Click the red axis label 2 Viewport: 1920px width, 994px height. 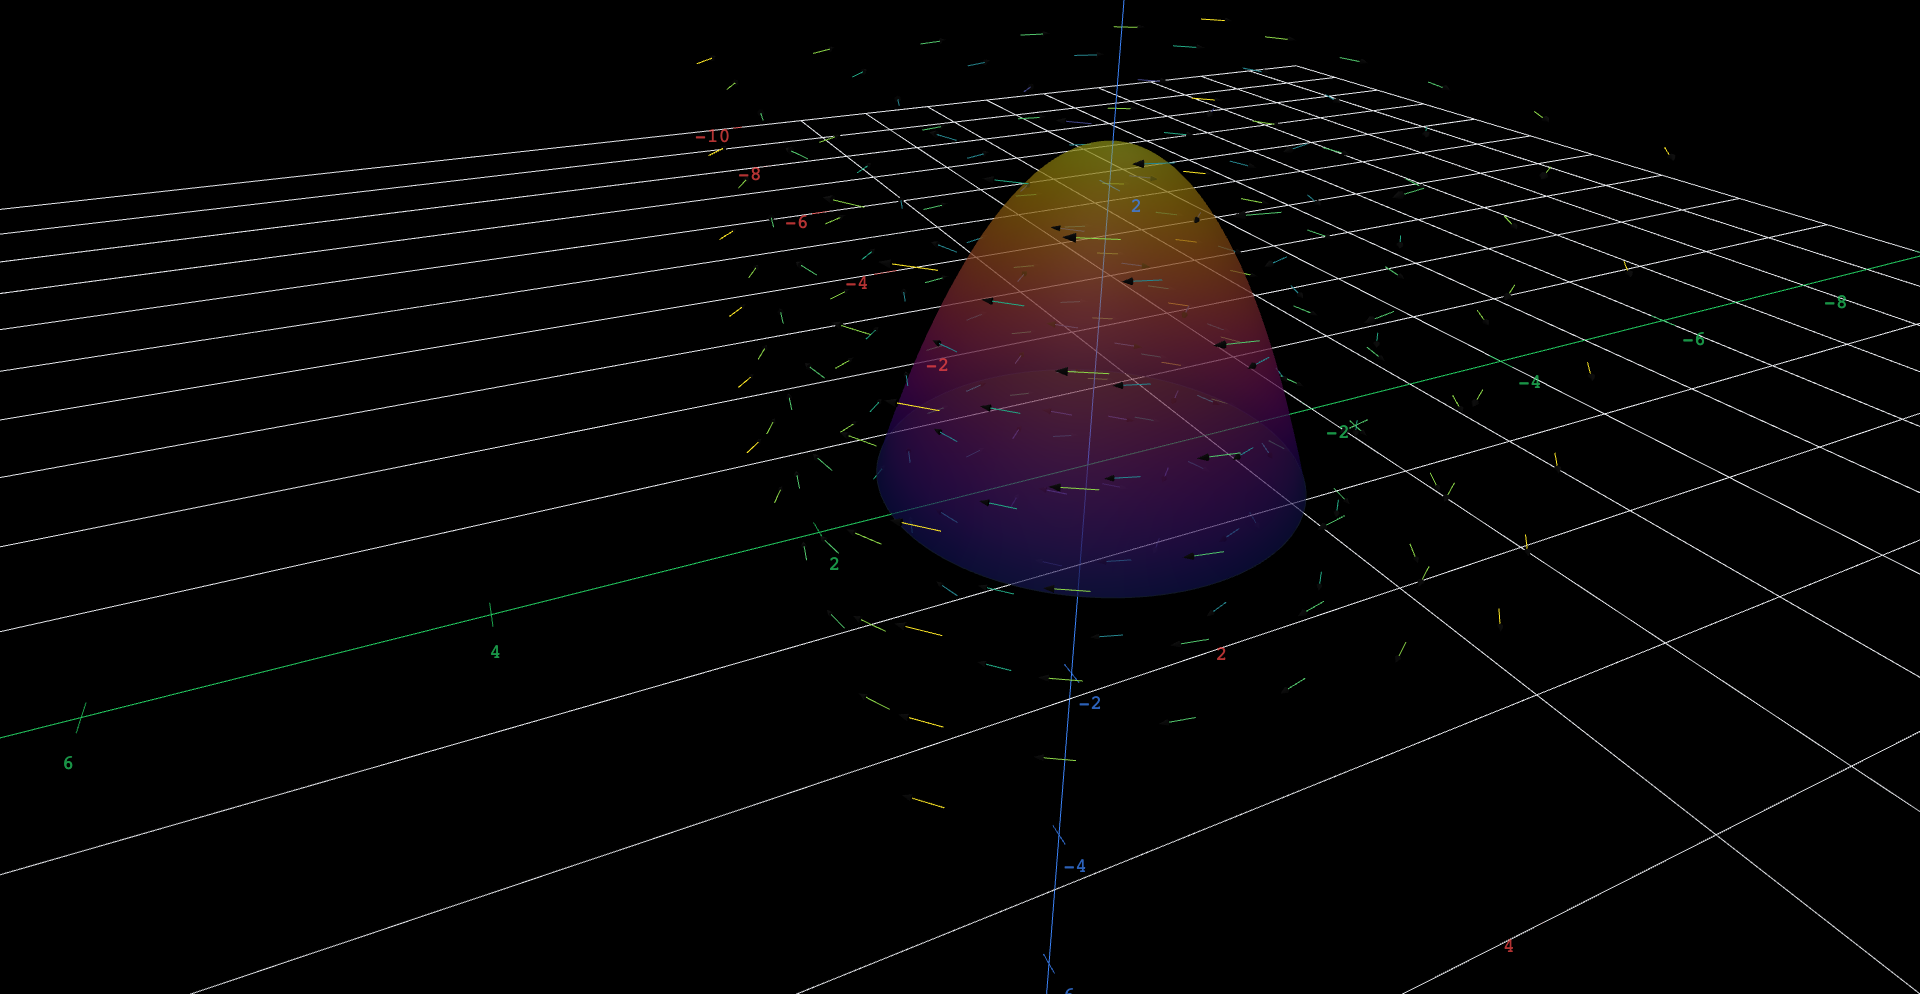tap(1221, 654)
